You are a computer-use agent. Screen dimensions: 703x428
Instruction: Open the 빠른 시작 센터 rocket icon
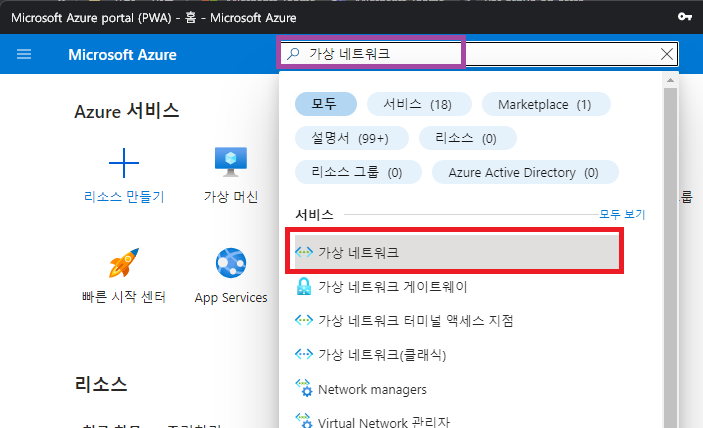pos(124,263)
